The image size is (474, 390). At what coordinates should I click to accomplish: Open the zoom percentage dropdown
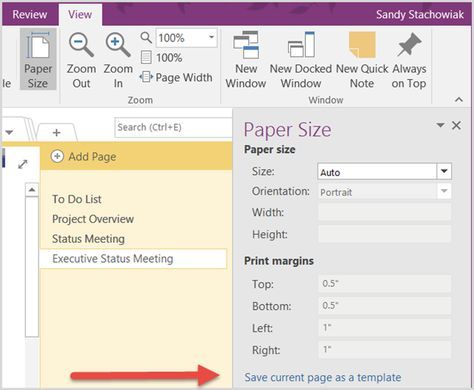coord(211,37)
